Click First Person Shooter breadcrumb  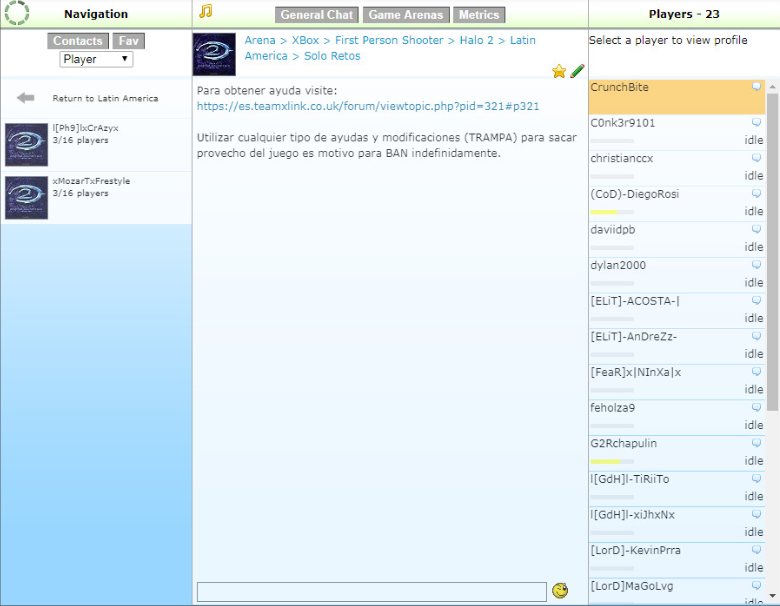click(389, 40)
